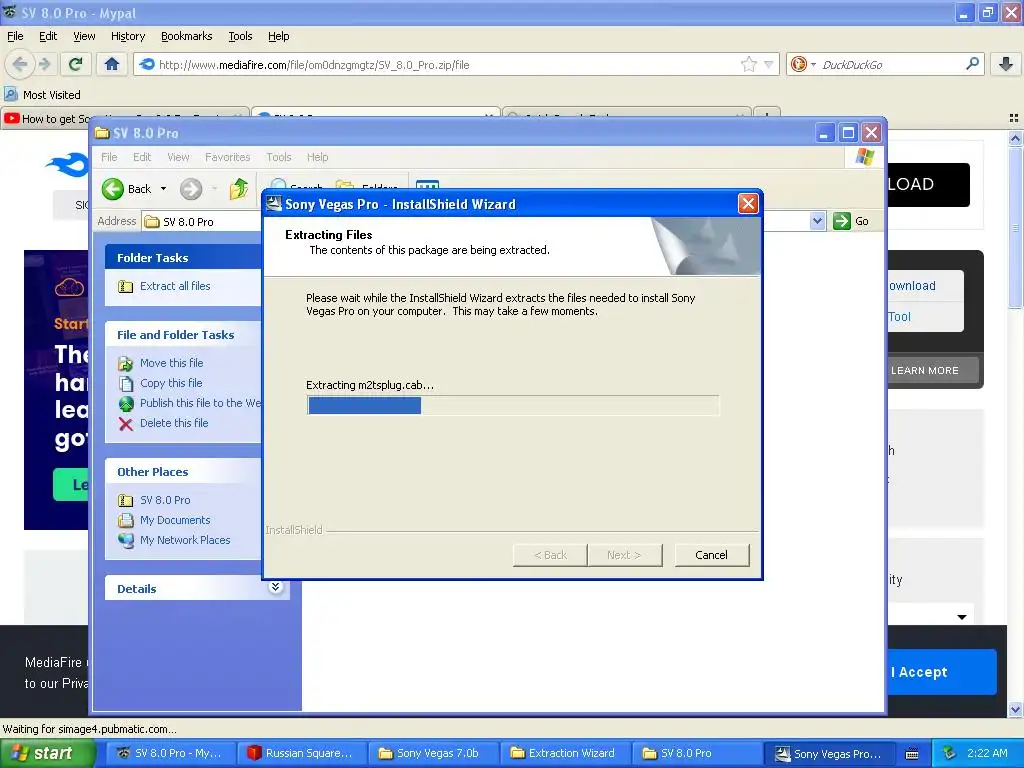Click the system tray icon beside the clock
The width and height of the screenshot is (1024, 768).
point(949,753)
